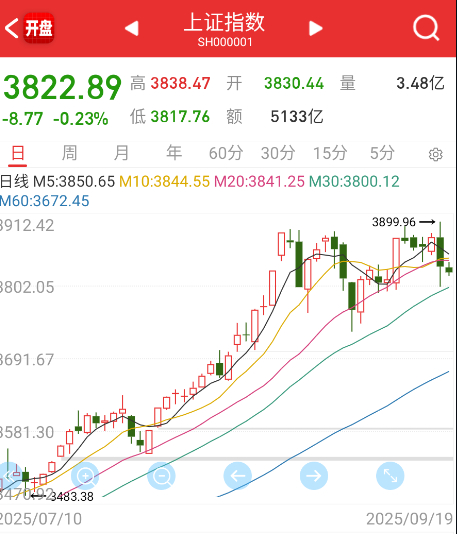Select the 日 daily chart tab

(18, 153)
